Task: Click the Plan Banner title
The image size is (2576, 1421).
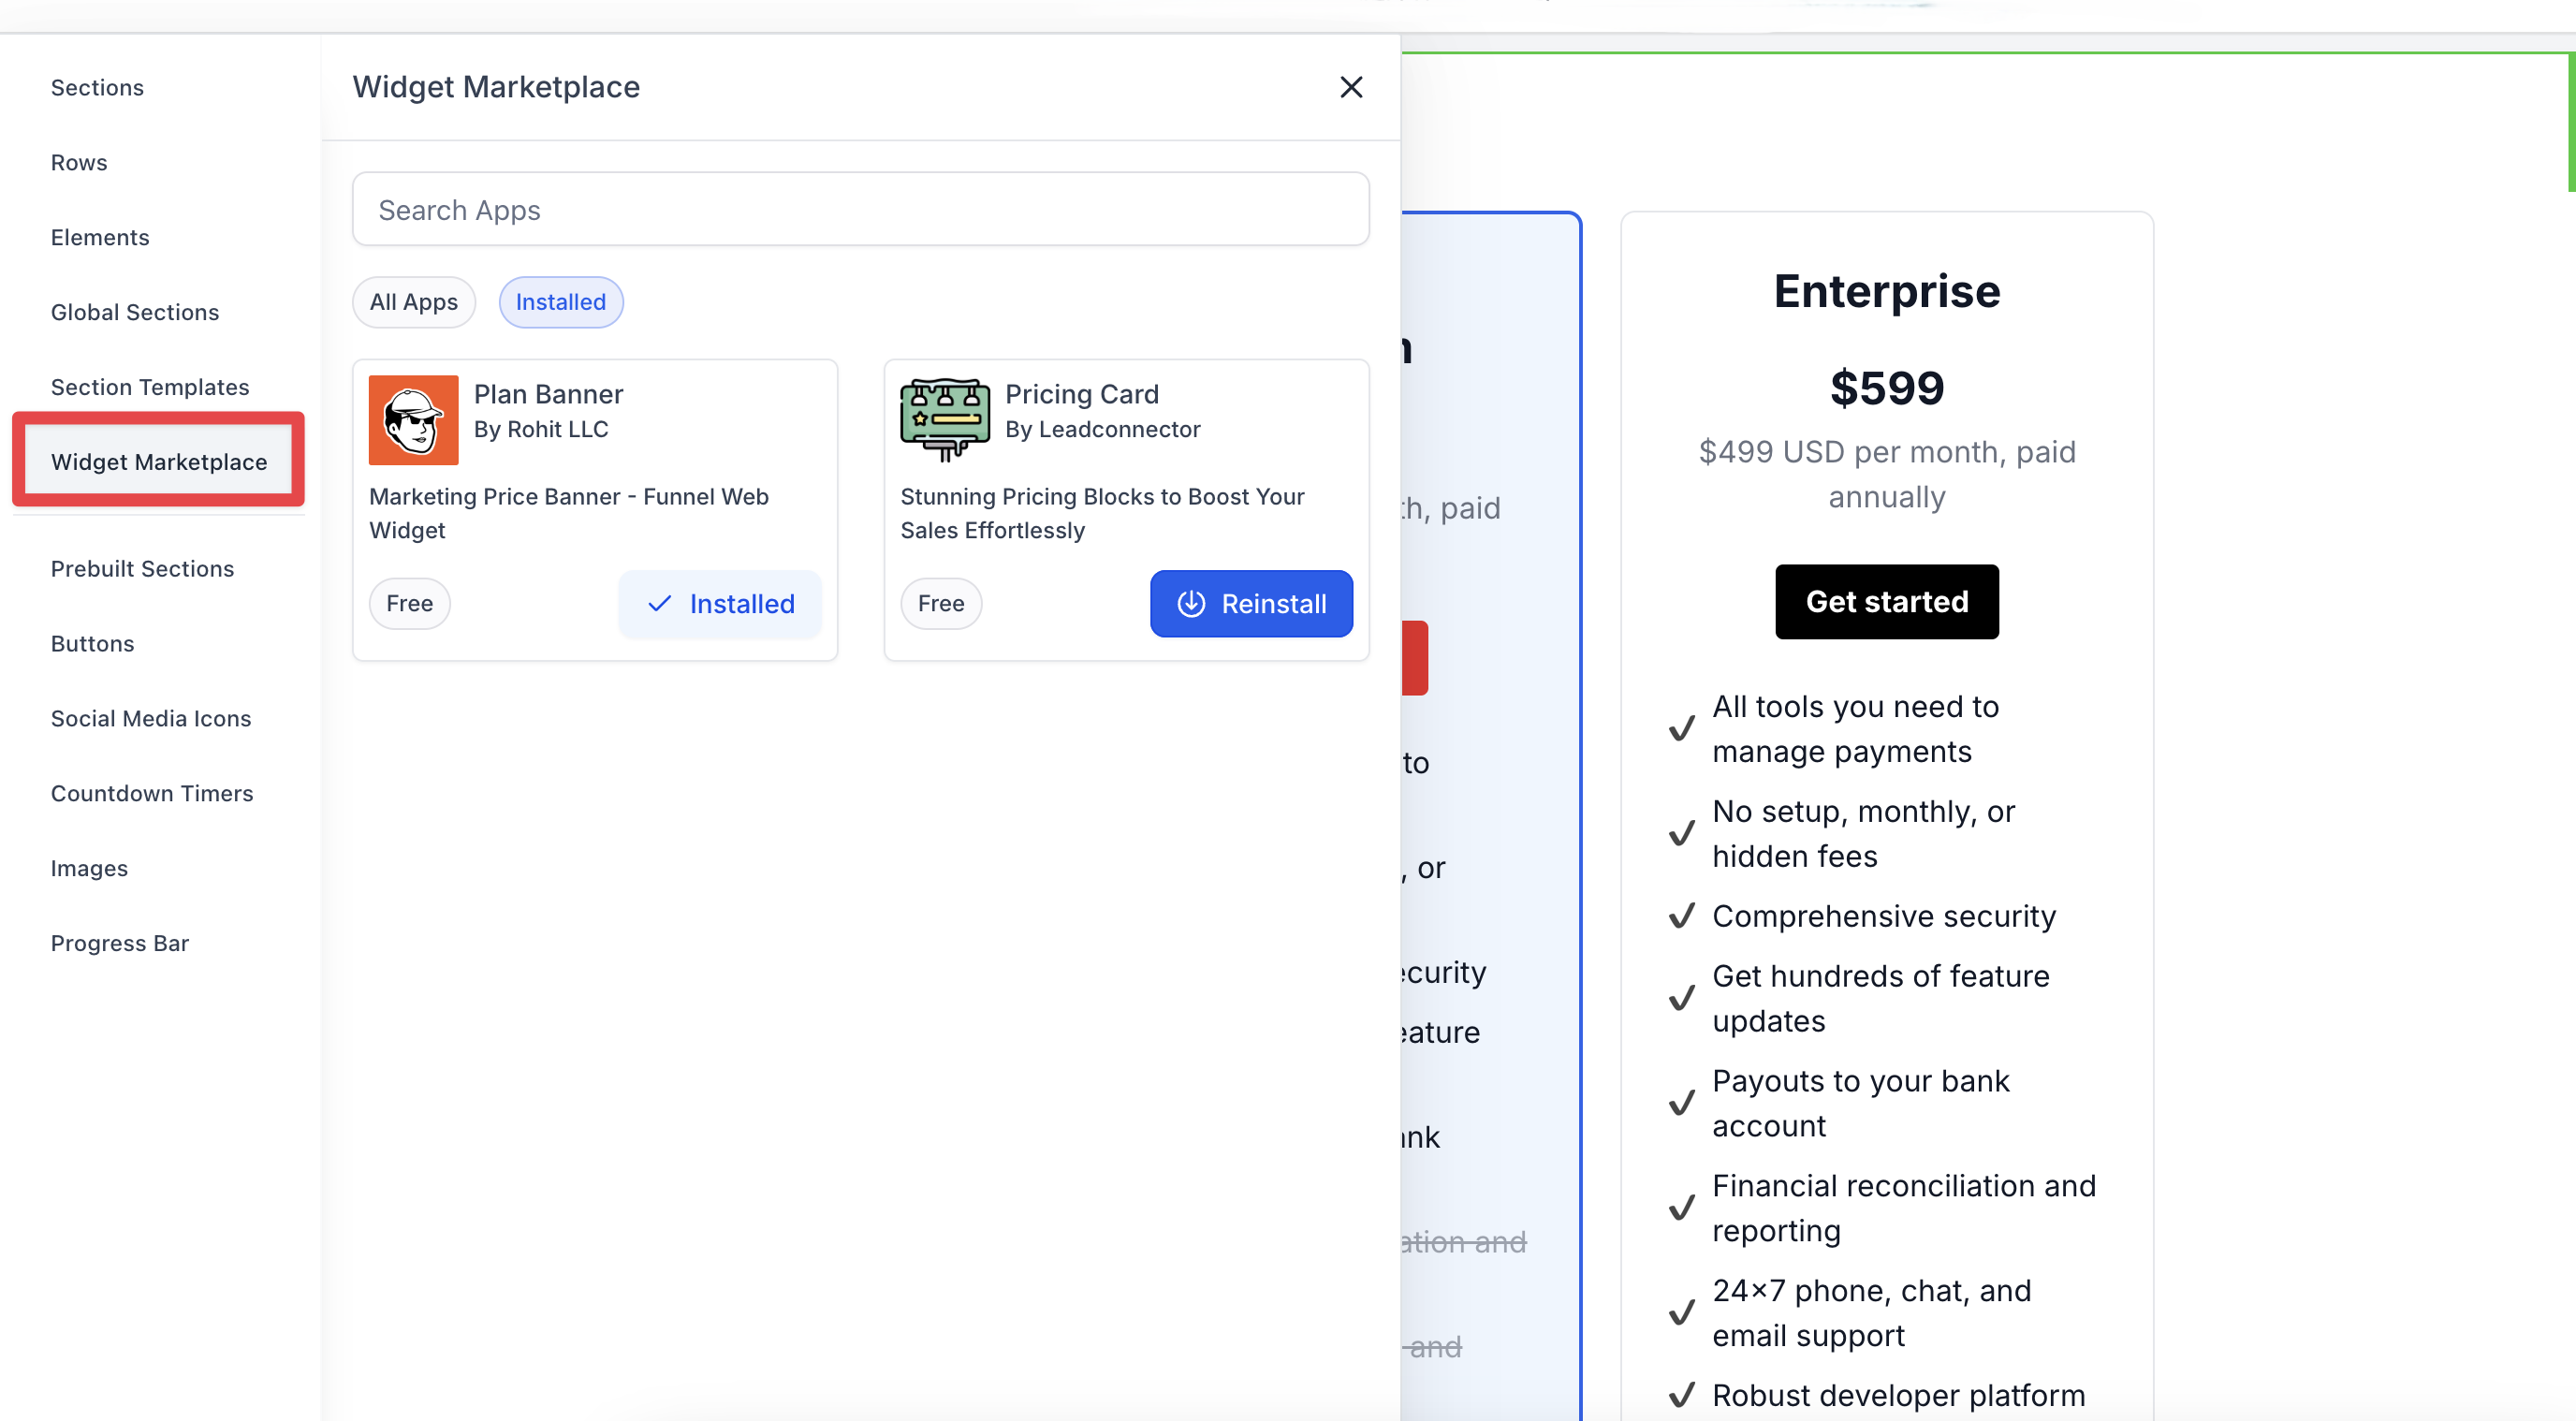Action: click(548, 395)
